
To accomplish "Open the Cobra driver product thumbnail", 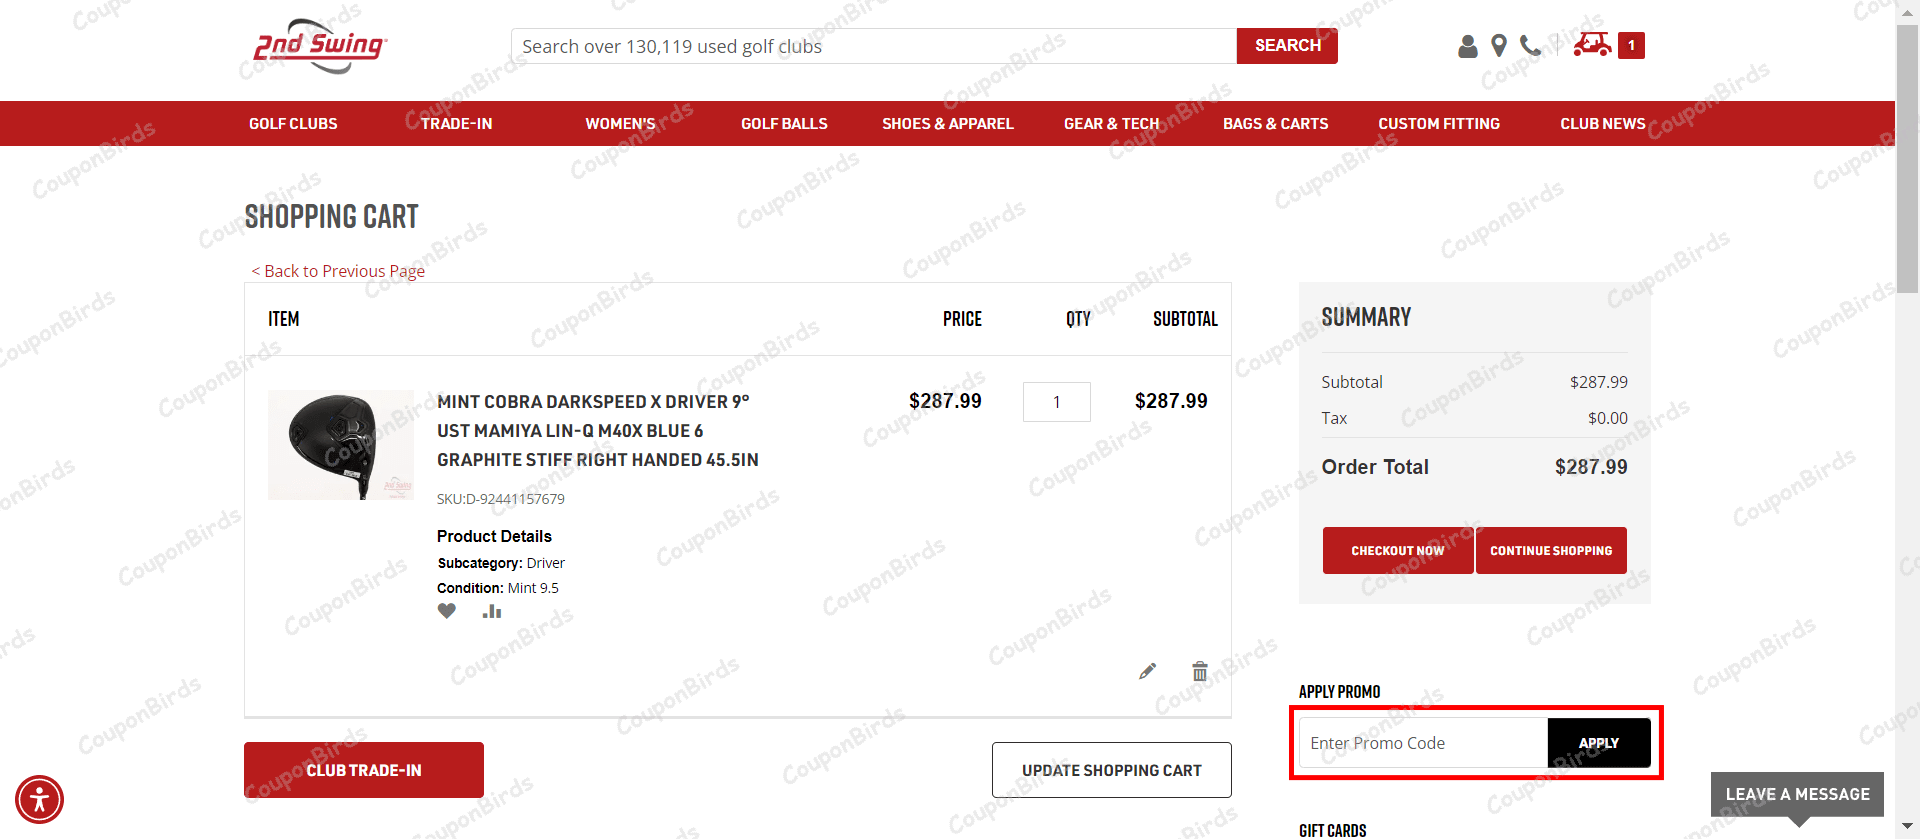I will pos(341,445).
